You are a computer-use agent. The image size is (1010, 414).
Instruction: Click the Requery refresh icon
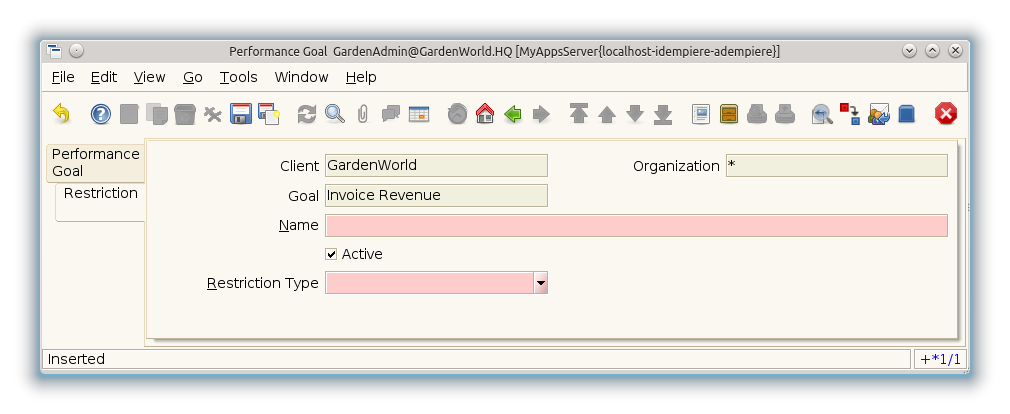pos(307,114)
